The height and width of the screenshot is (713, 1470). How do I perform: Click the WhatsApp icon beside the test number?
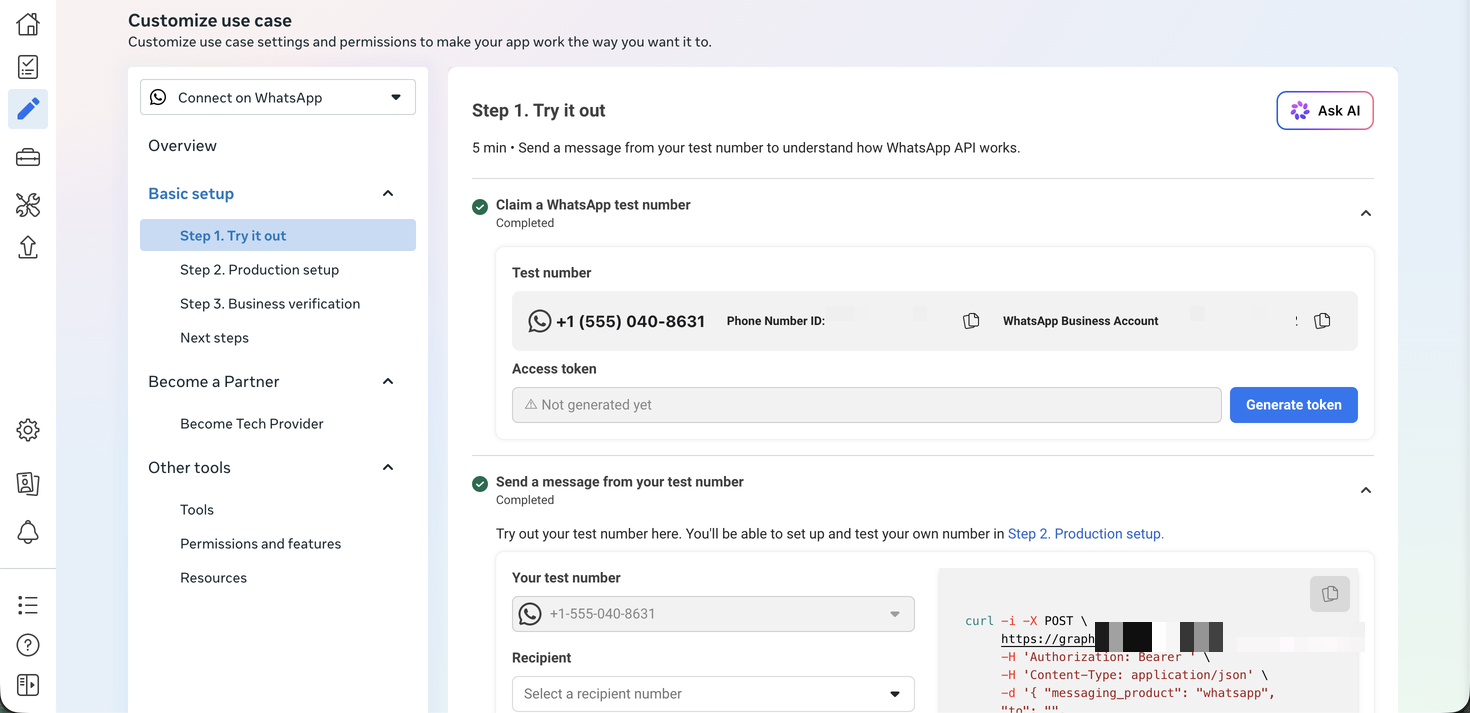pyautogui.click(x=539, y=321)
